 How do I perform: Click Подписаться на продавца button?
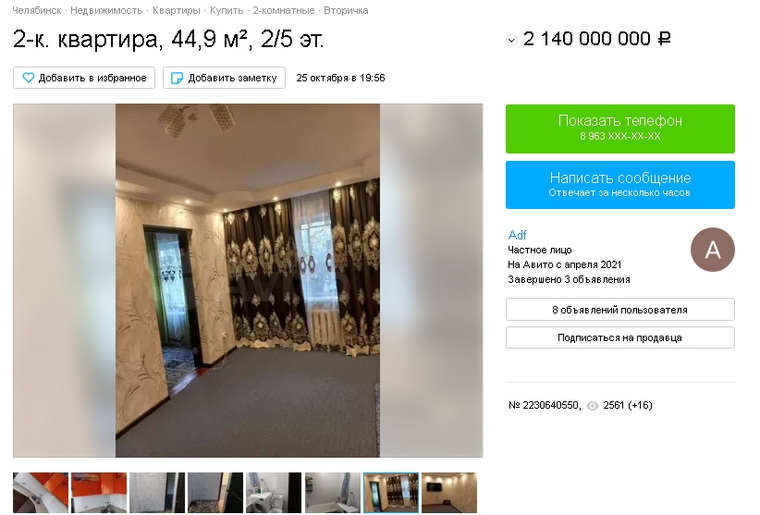(620, 338)
